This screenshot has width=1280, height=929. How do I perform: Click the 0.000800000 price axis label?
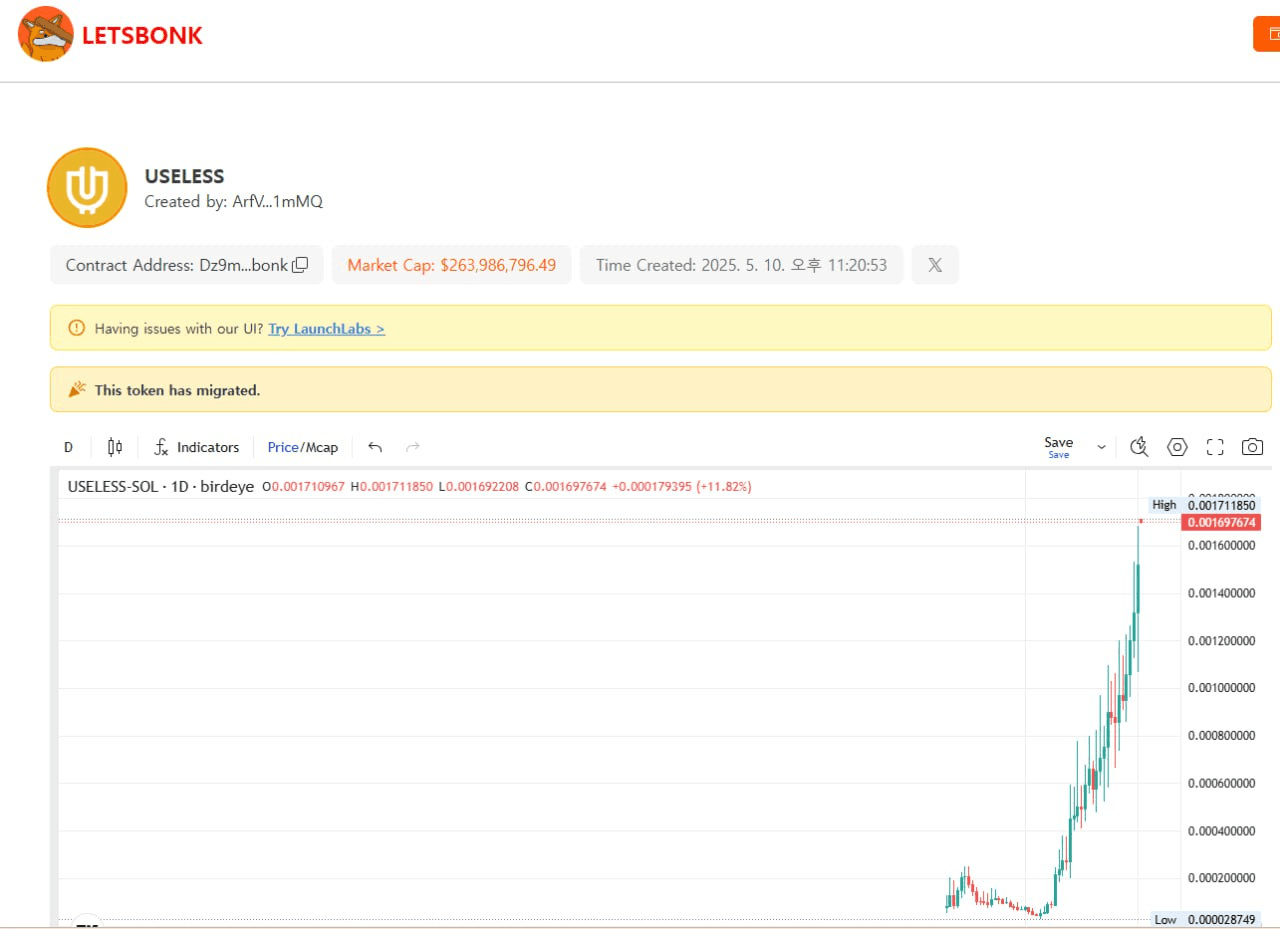coord(1221,736)
